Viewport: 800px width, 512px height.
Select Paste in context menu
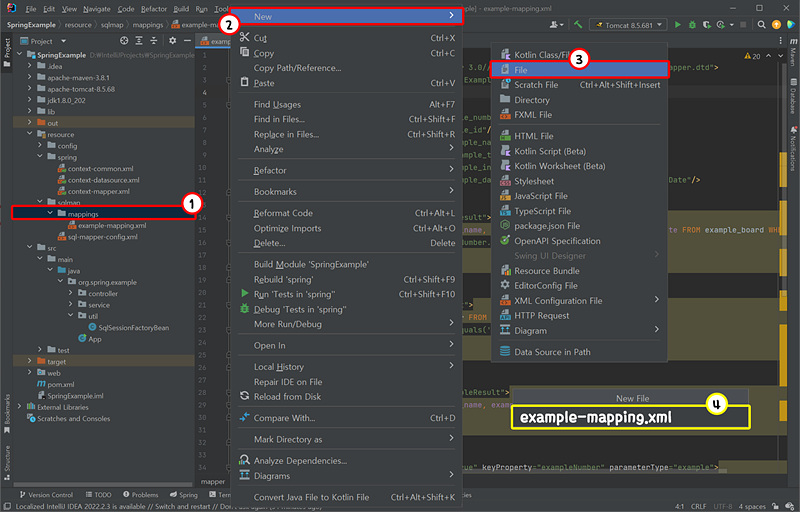point(347,83)
